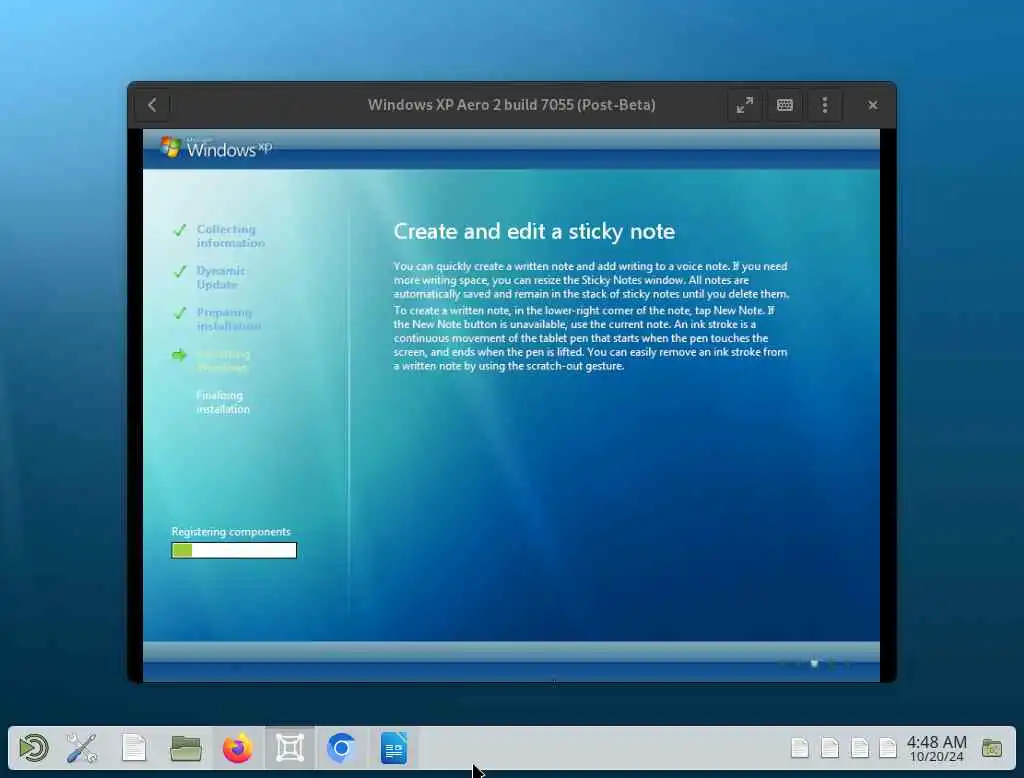Select the 'Finalizing installation' setup step
This screenshot has height=778, width=1024.
tap(223, 402)
